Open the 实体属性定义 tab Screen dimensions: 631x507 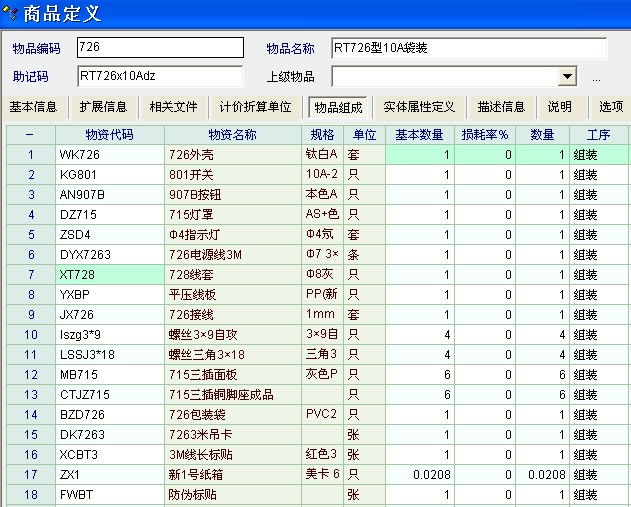tap(419, 107)
